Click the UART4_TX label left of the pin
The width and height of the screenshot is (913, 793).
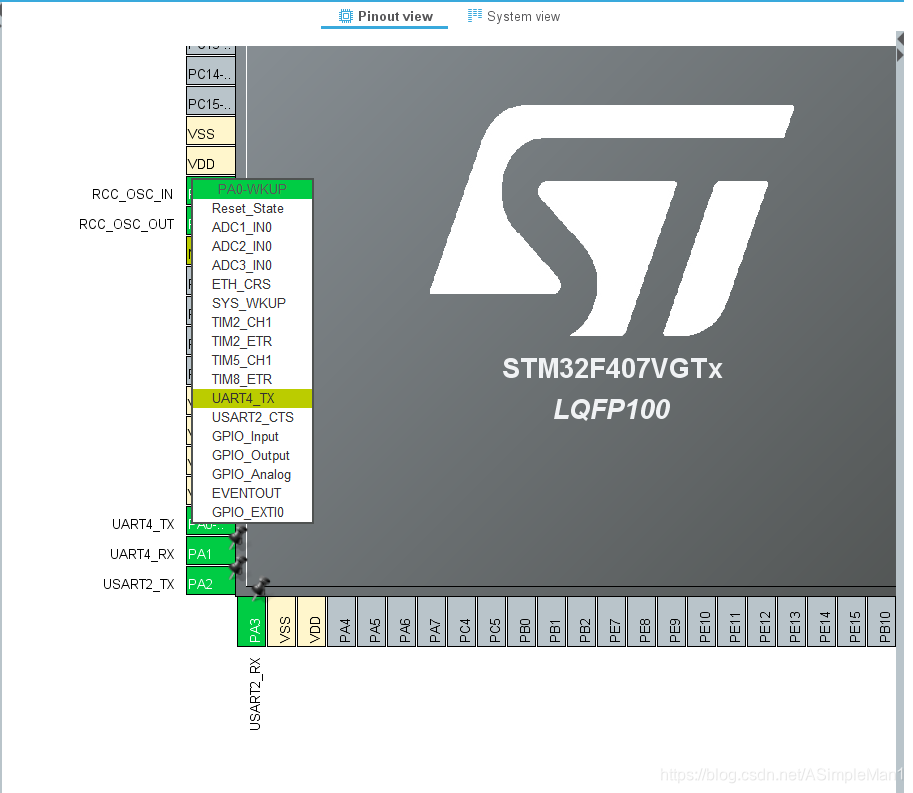tap(143, 525)
